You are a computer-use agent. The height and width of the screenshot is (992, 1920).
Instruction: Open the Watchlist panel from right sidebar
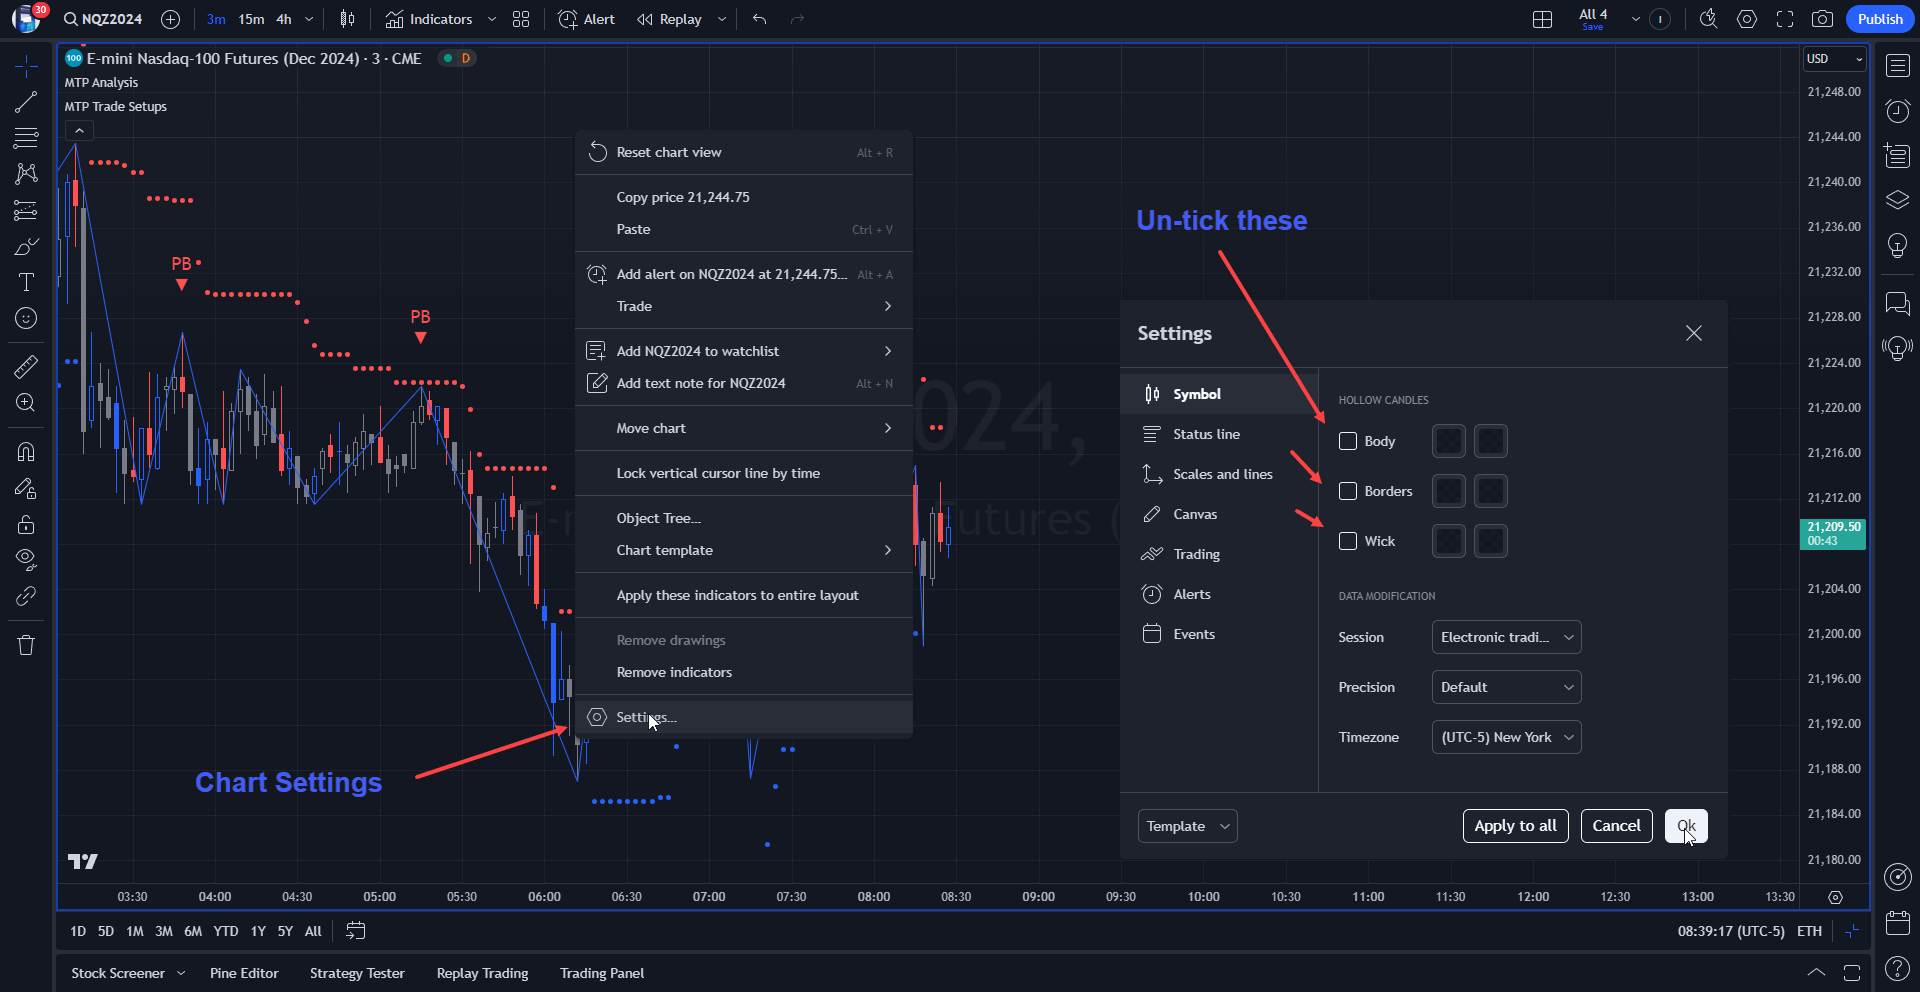coord(1897,65)
